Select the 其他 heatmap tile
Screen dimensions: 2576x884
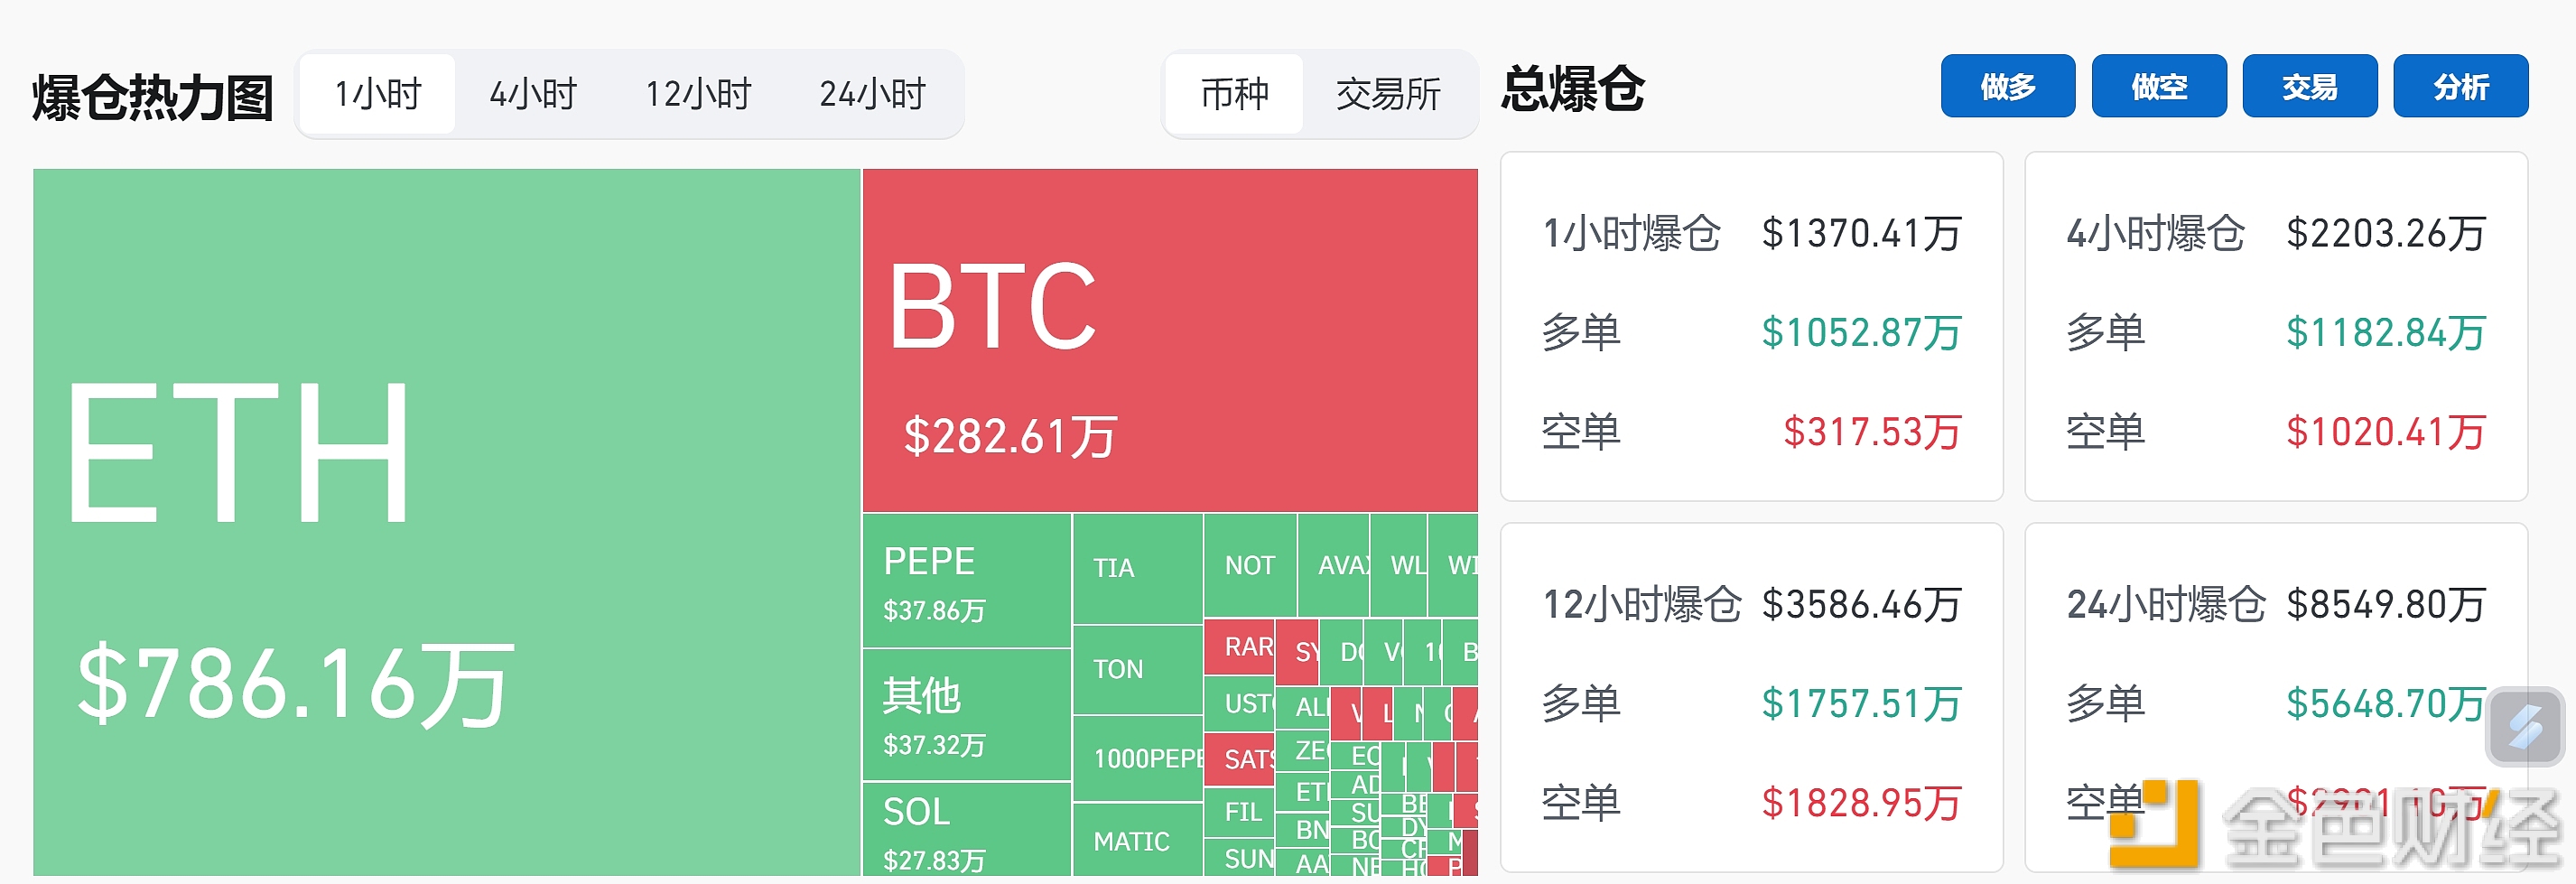pos(966,714)
